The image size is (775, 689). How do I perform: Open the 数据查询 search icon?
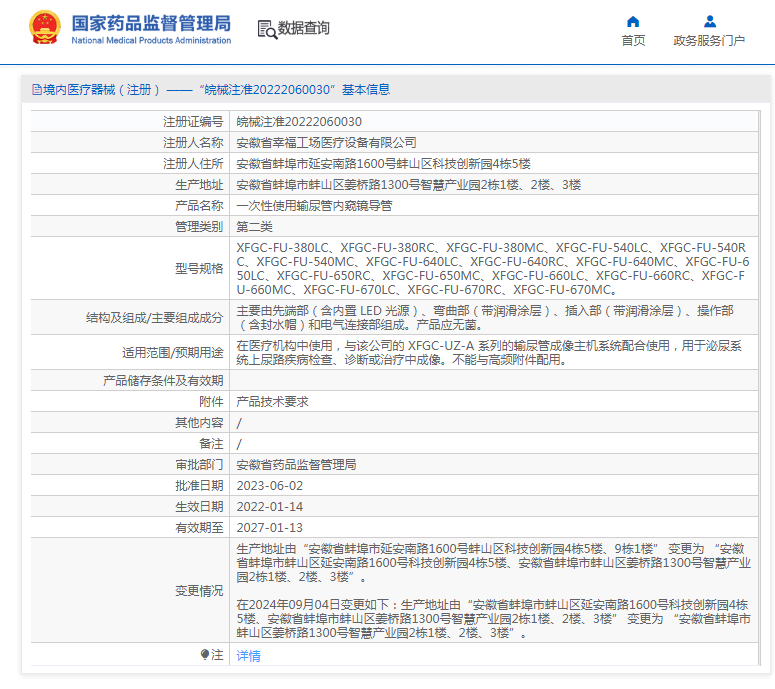tap(267, 29)
